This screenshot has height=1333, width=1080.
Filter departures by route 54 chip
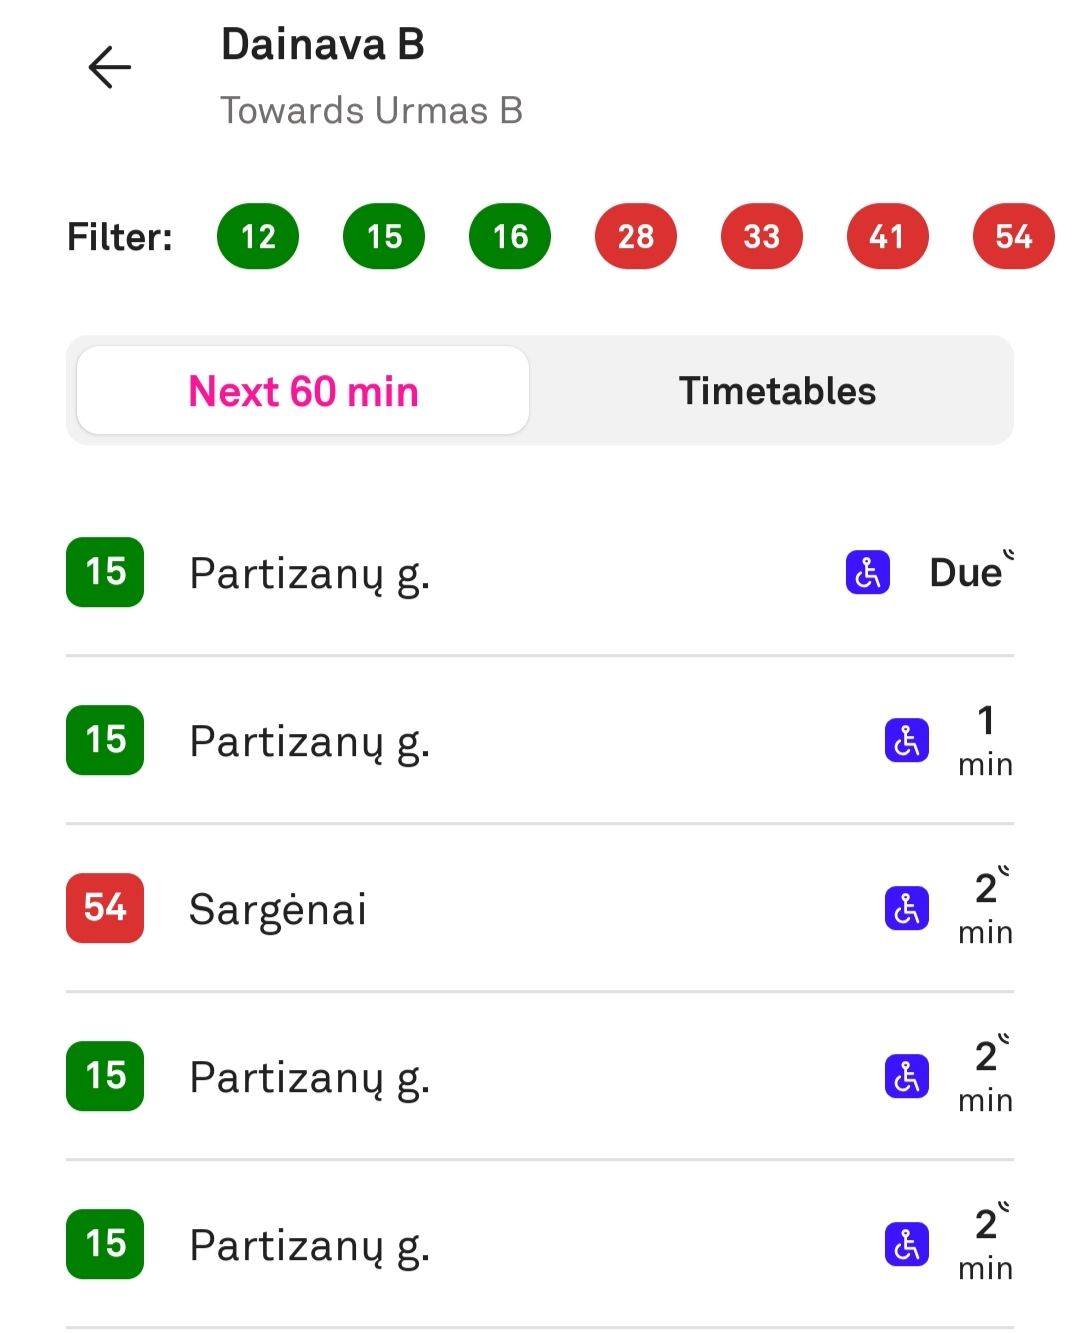tap(1013, 237)
